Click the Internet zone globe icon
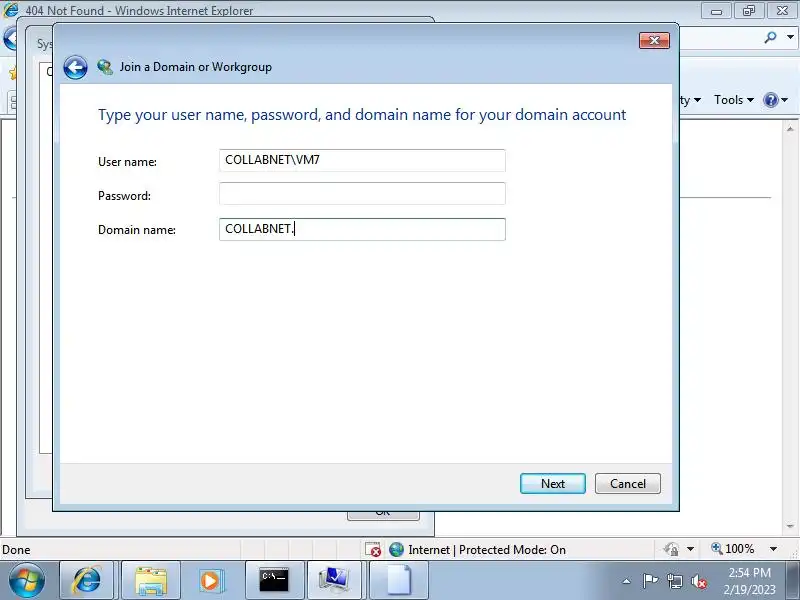The image size is (800, 600). click(x=396, y=549)
